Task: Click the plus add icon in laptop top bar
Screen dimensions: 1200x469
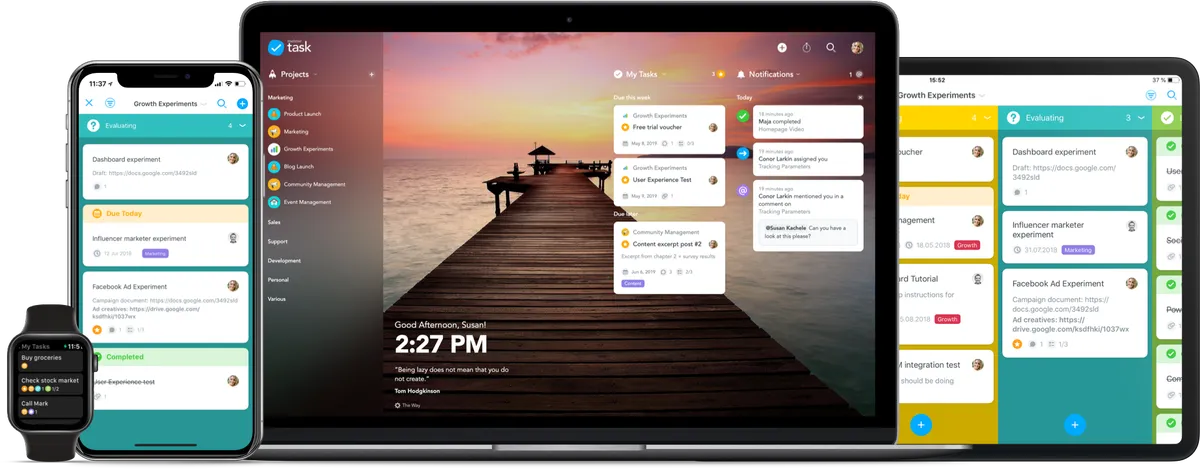Action: coord(782,47)
